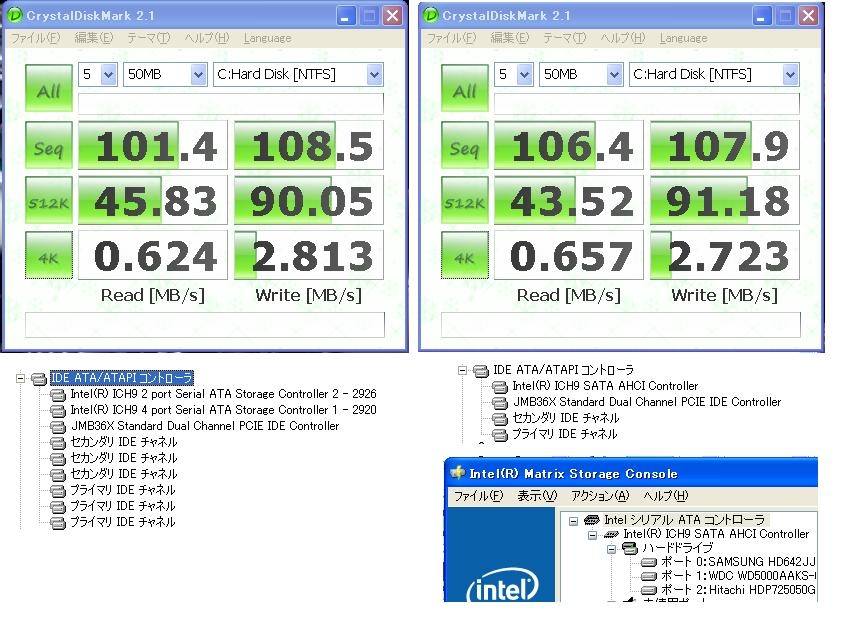Viewport: 863px width, 640px height.
Task: Collapse Intel シリアル ATA コントローラ node
Action: [x=573, y=521]
